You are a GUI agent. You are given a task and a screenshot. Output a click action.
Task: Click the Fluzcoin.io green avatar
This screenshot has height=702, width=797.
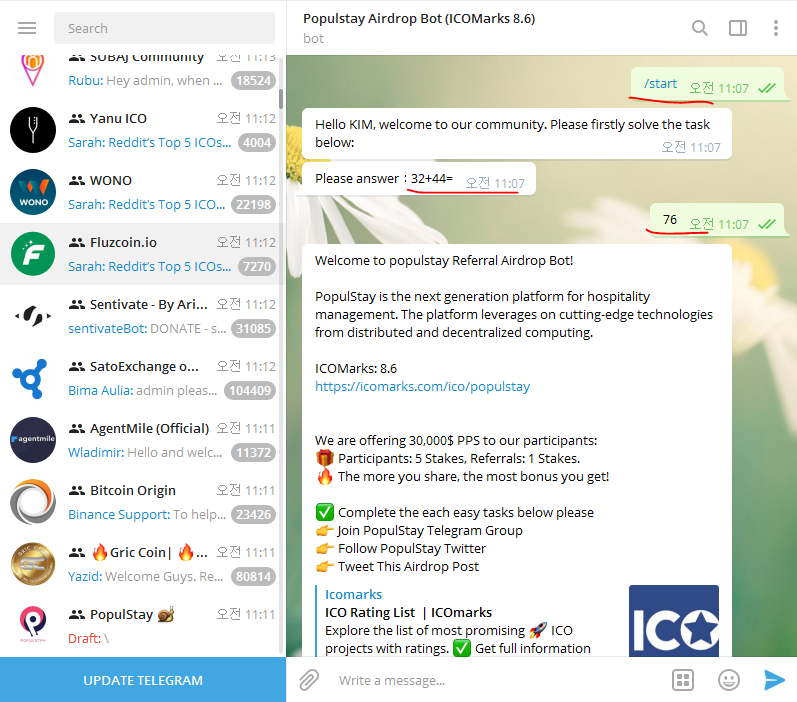click(x=33, y=254)
